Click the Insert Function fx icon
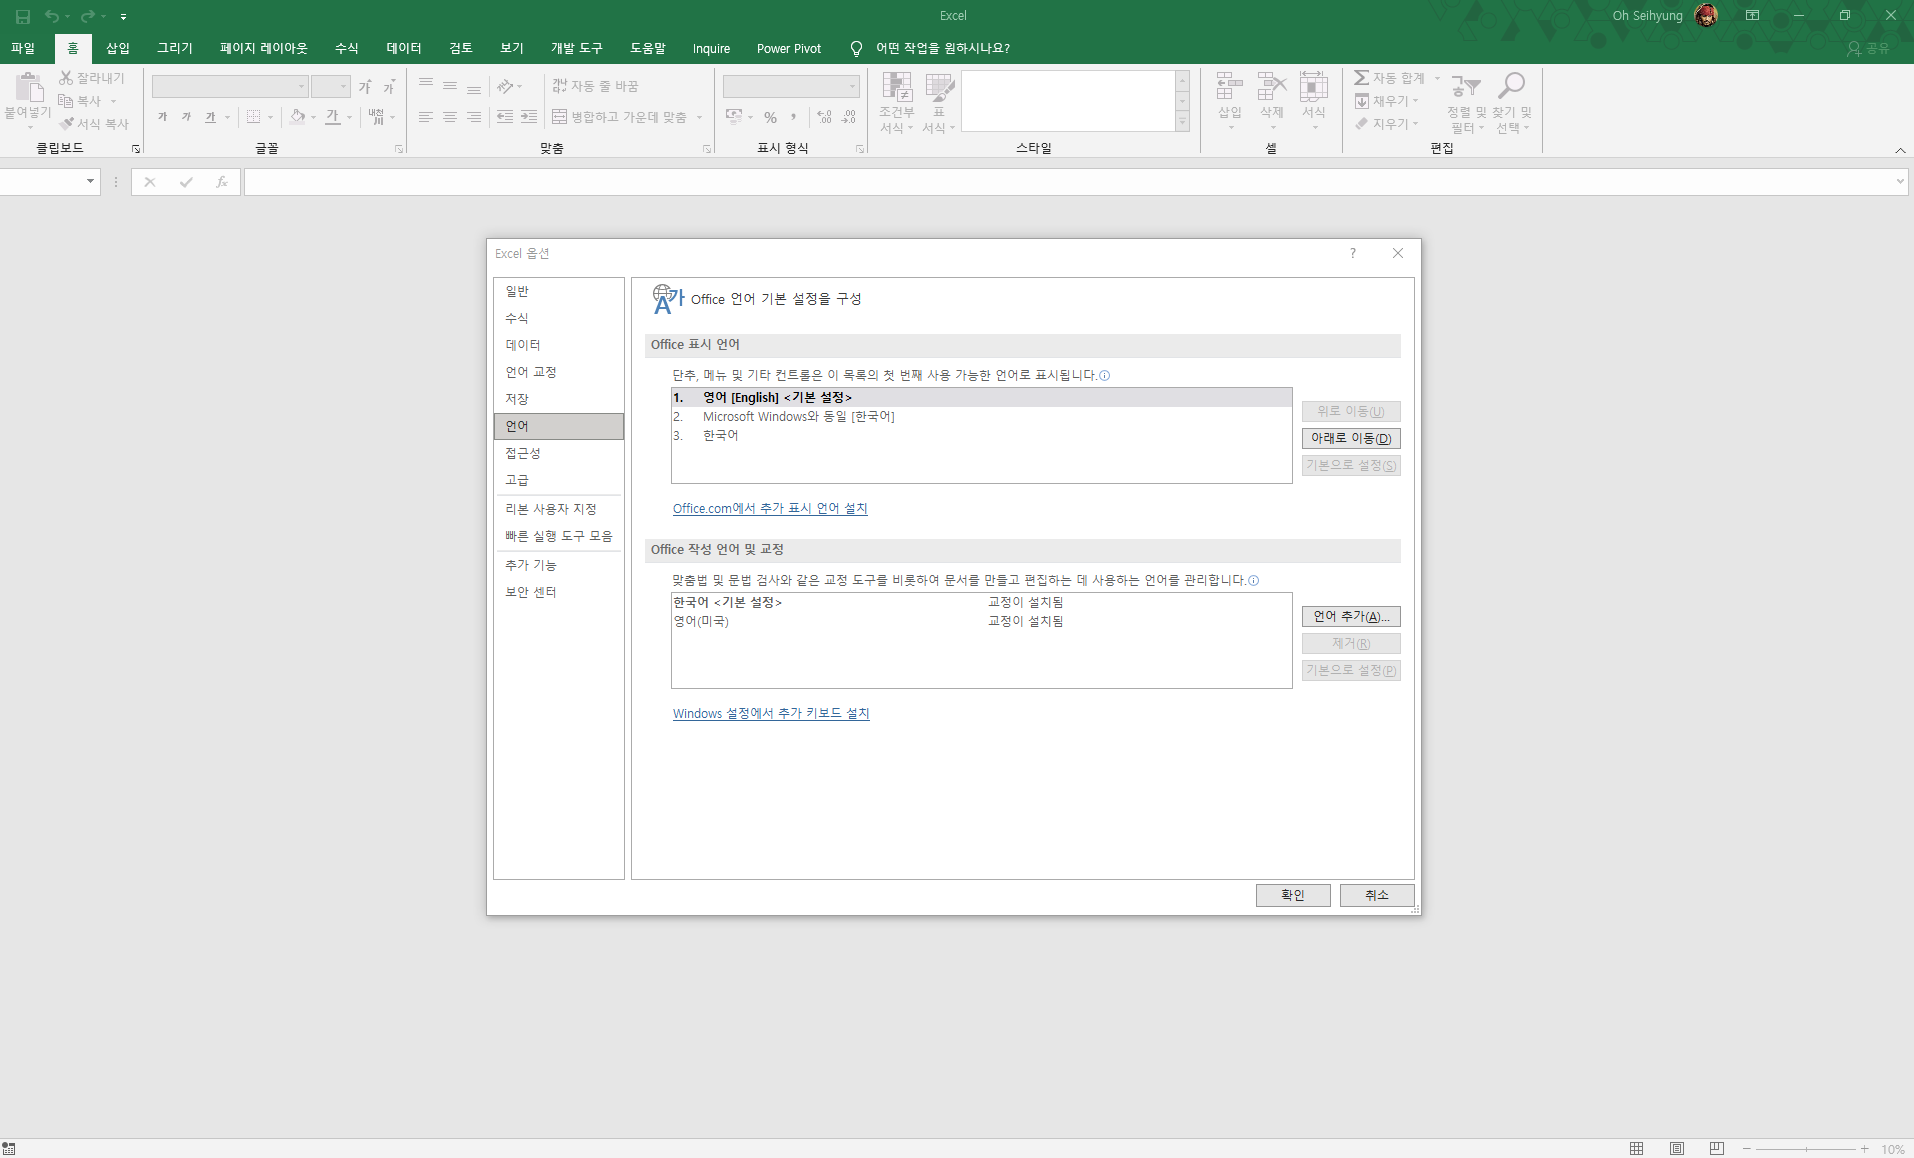 (x=222, y=182)
